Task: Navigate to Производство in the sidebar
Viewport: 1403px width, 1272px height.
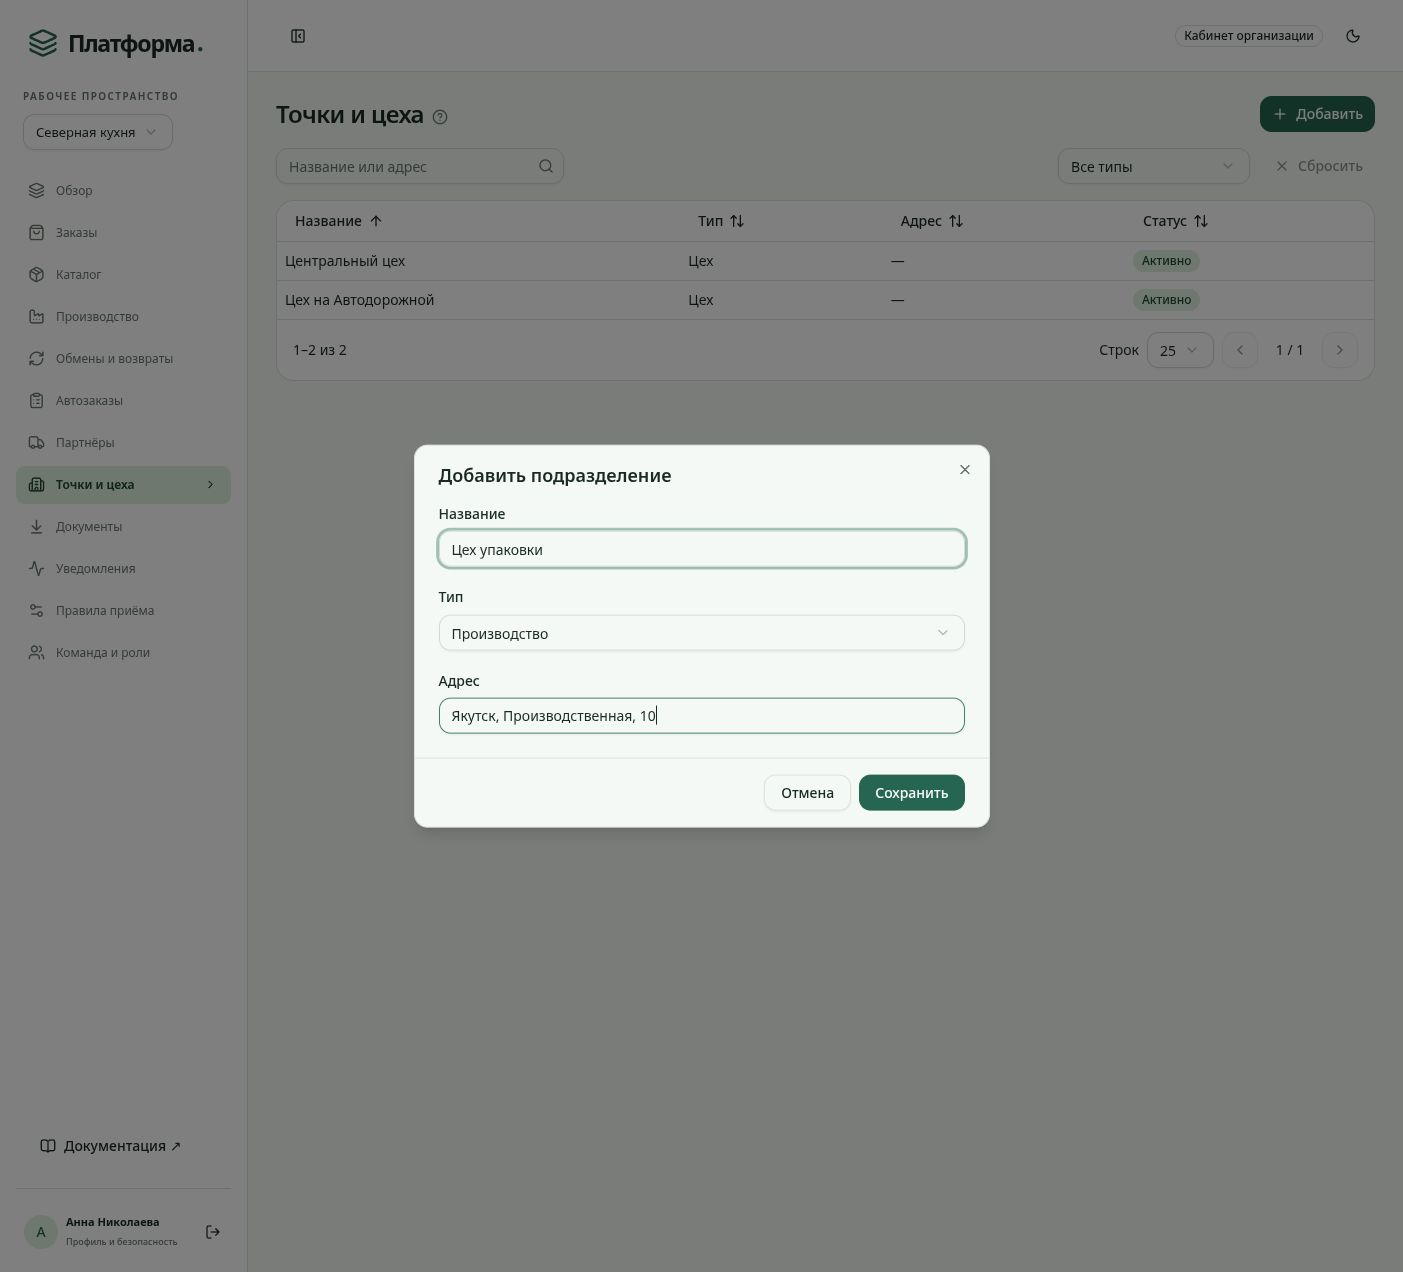Action: pos(123,316)
